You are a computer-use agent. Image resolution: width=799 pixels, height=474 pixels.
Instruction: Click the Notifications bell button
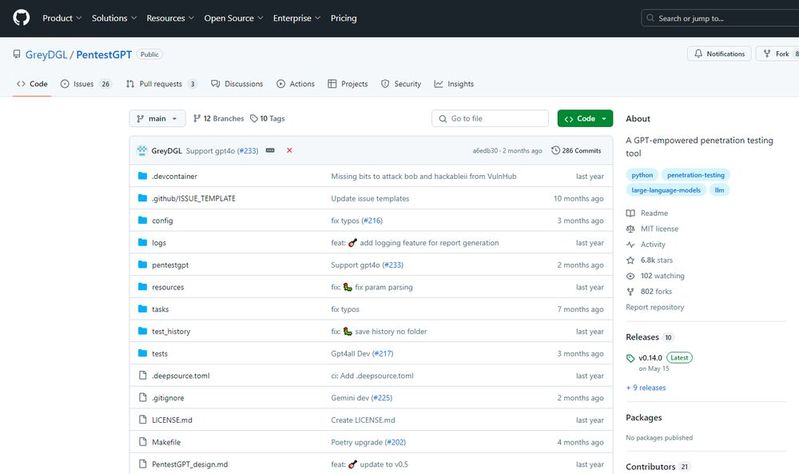719,54
